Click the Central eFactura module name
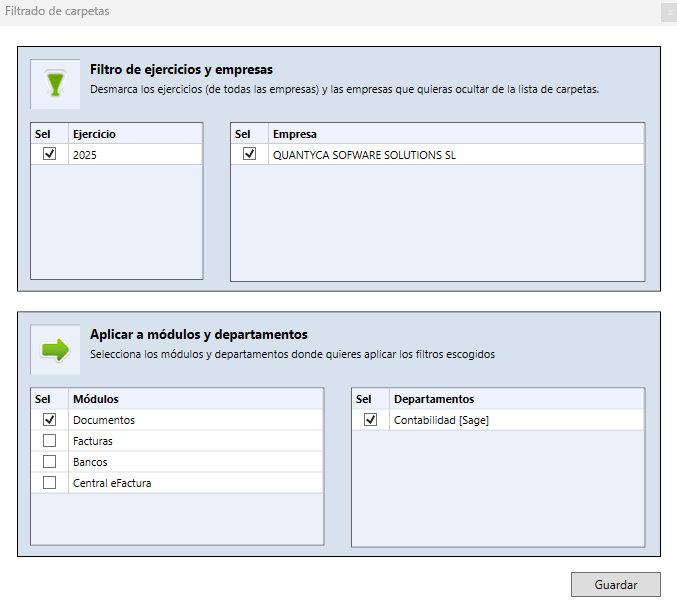This screenshot has height=608, width=677. point(112,483)
